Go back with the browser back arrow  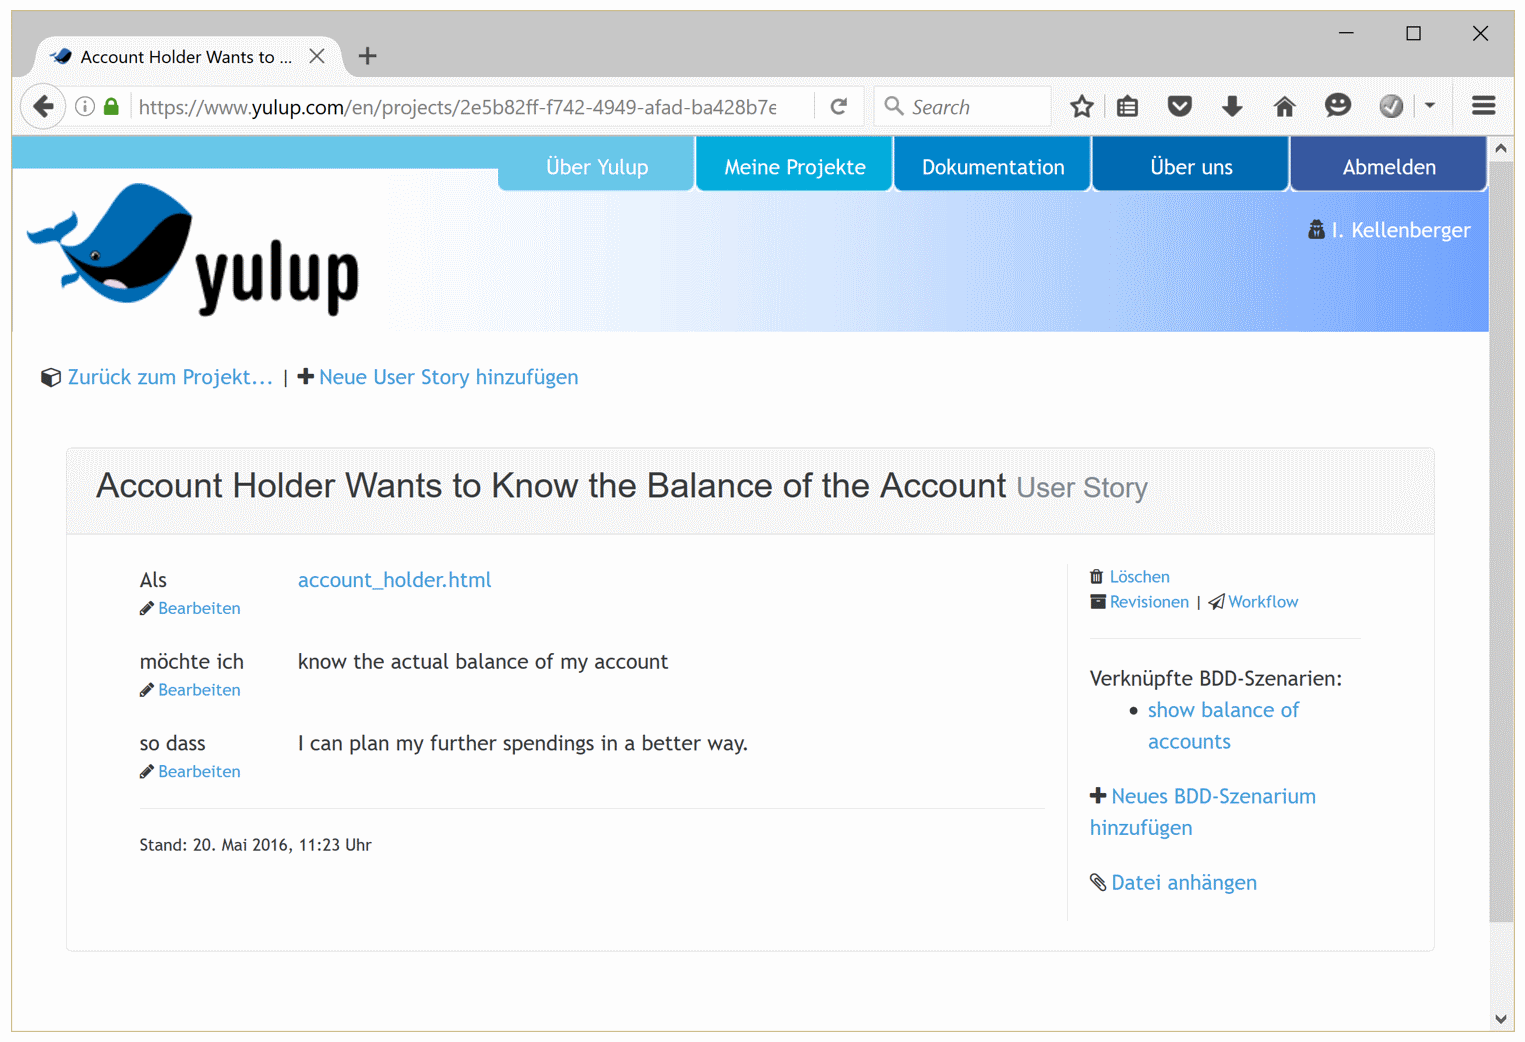coord(43,106)
